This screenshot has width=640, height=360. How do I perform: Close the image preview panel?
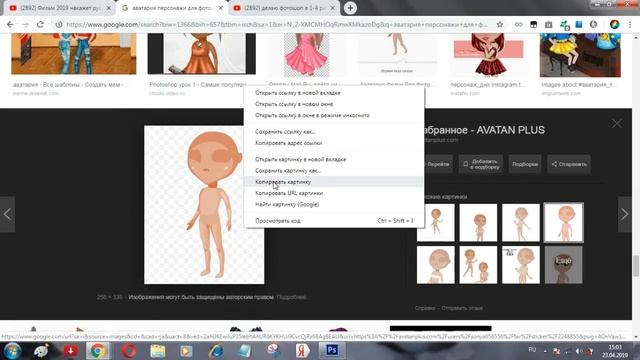pyautogui.click(x=617, y=123)
